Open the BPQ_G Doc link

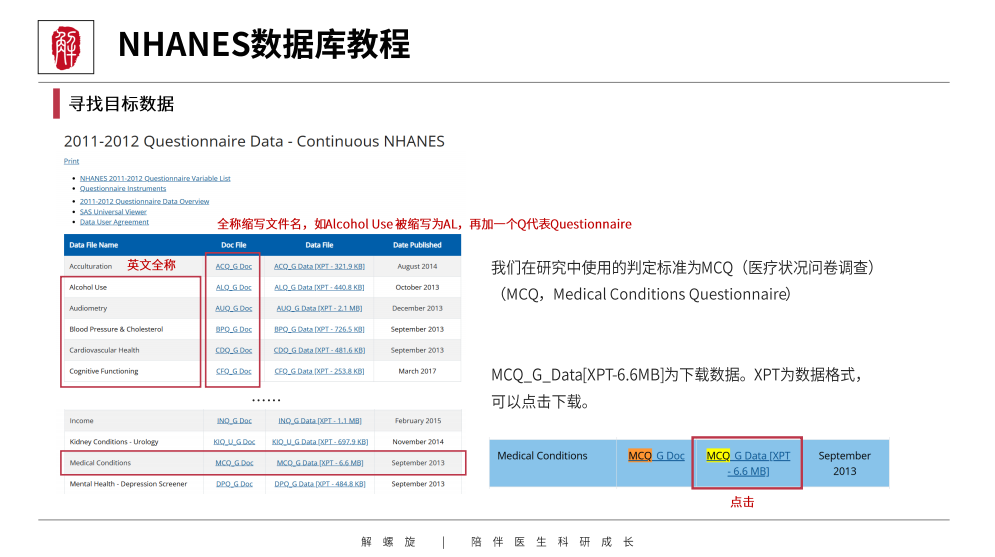coord(234,329)
